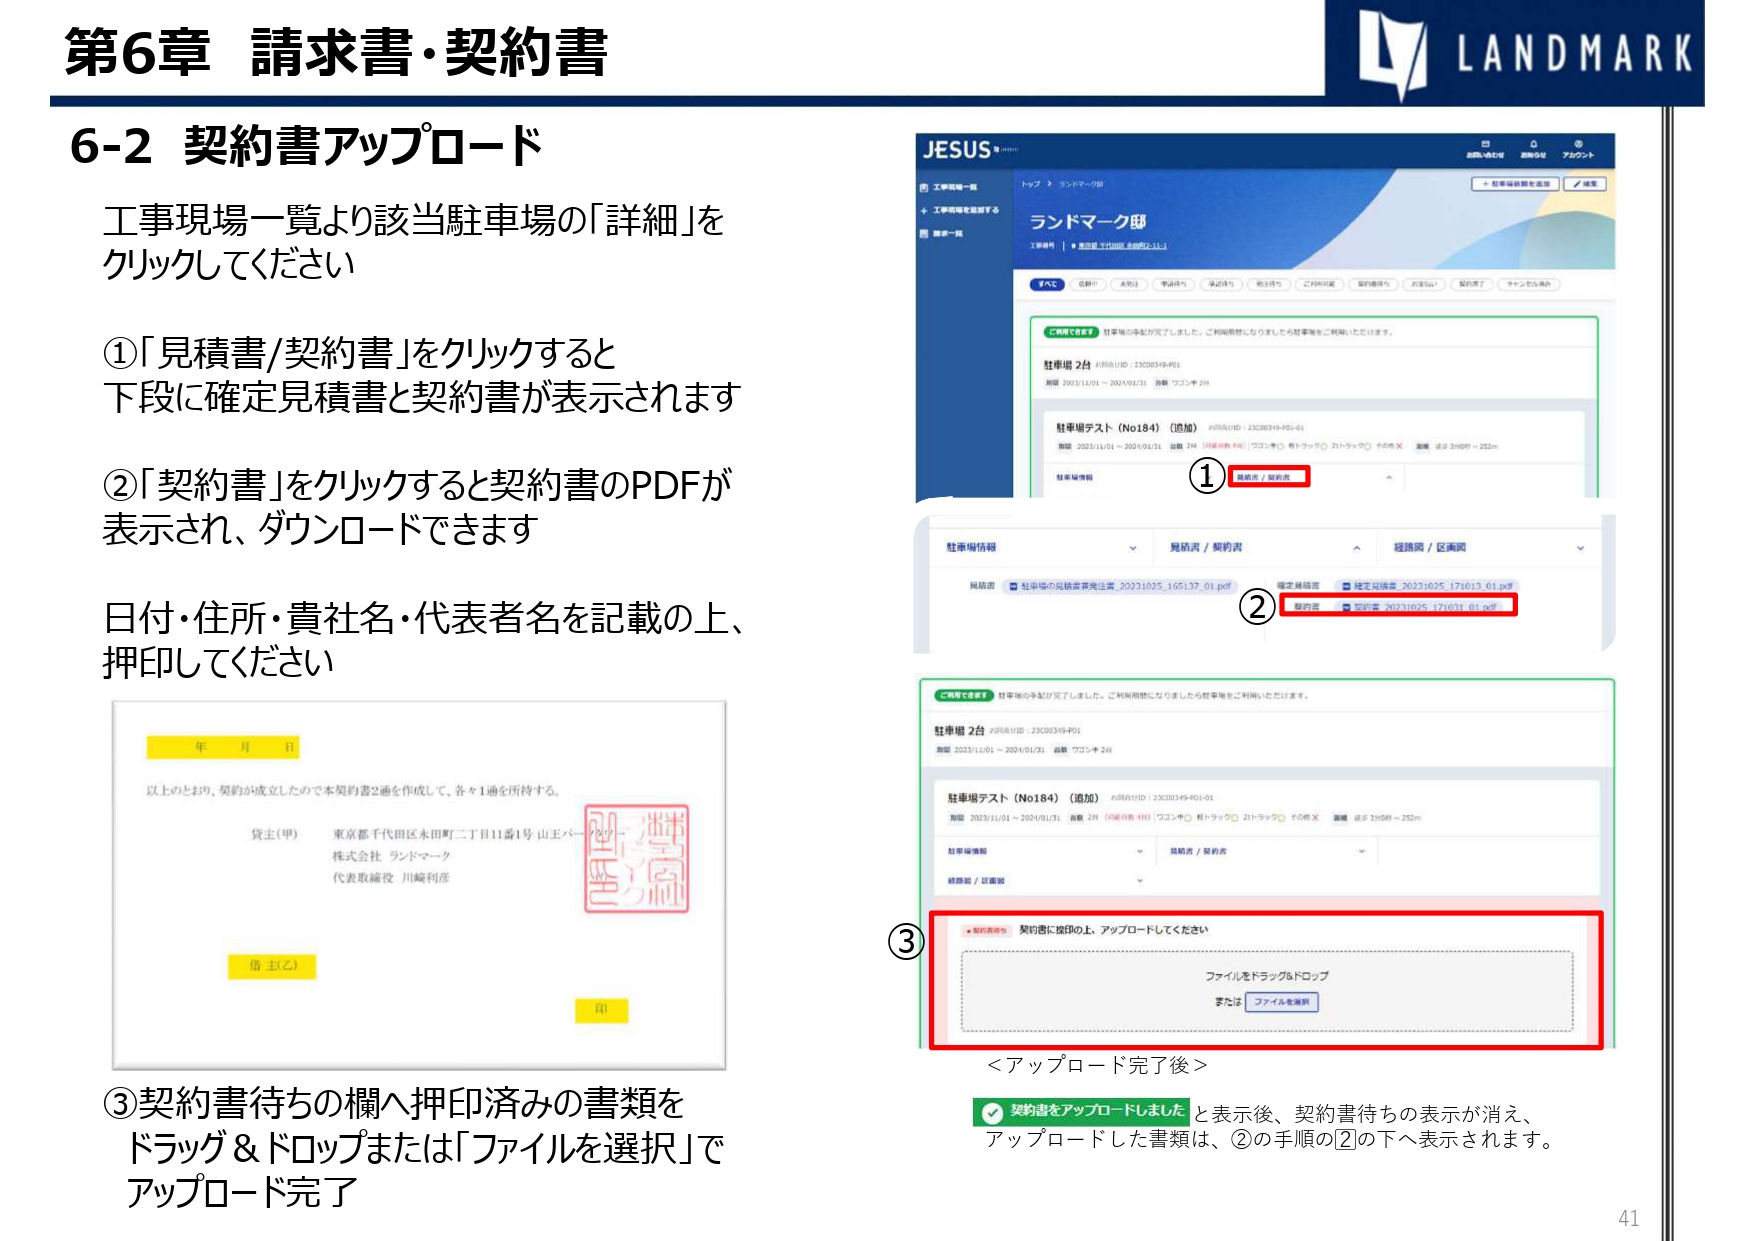Click the green ご利用できます badge in step ① screenshot
Screen dimensions: 1755x1241
pos(1071,332)
